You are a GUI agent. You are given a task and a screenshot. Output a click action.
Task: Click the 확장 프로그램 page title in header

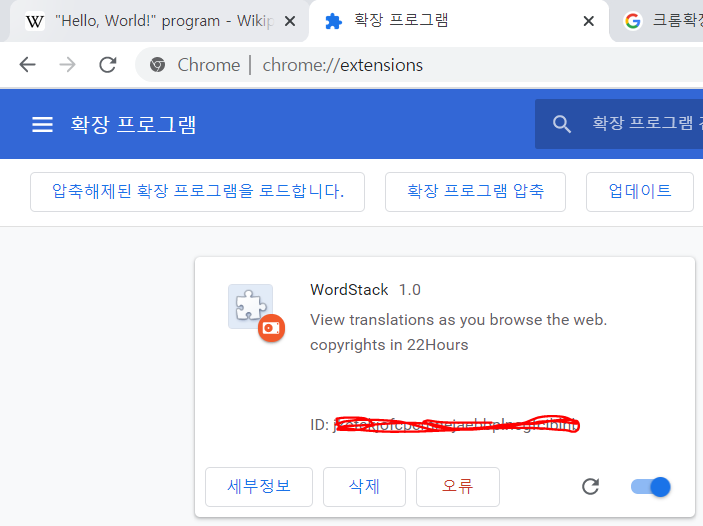tap(133, 124)
